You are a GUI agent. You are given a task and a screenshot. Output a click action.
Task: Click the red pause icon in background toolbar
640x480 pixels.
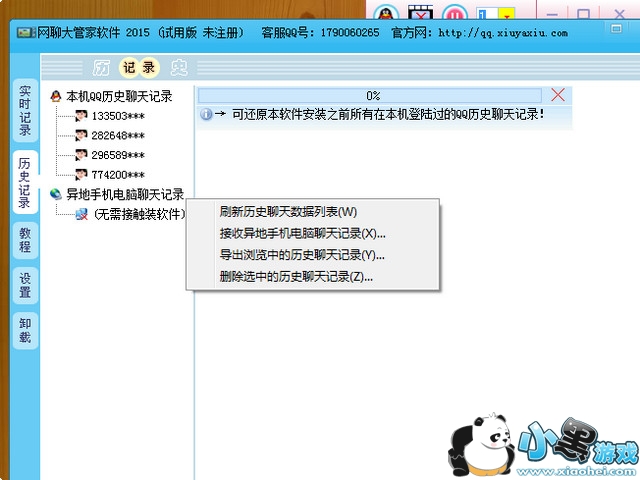(x=455, y=13)
